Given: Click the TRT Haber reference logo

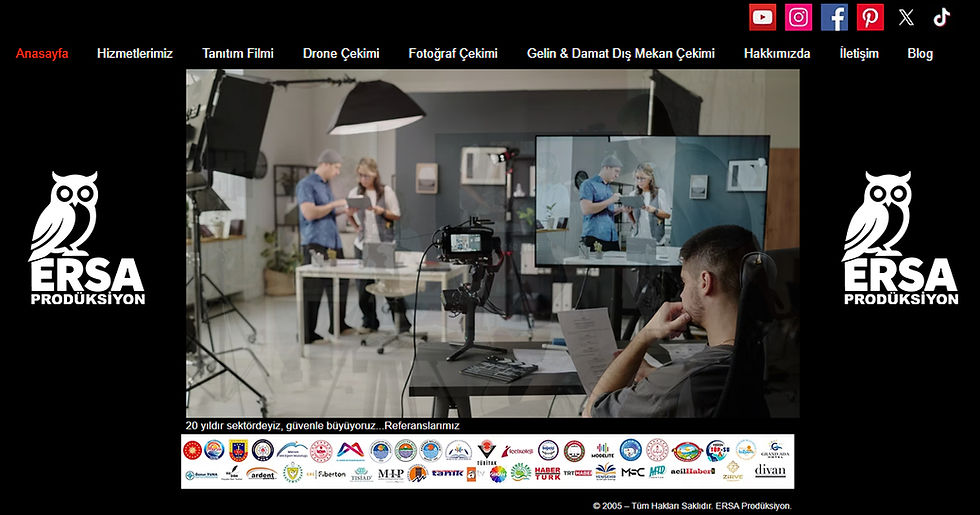Looking at the screenshot, I should click(578, 473).
